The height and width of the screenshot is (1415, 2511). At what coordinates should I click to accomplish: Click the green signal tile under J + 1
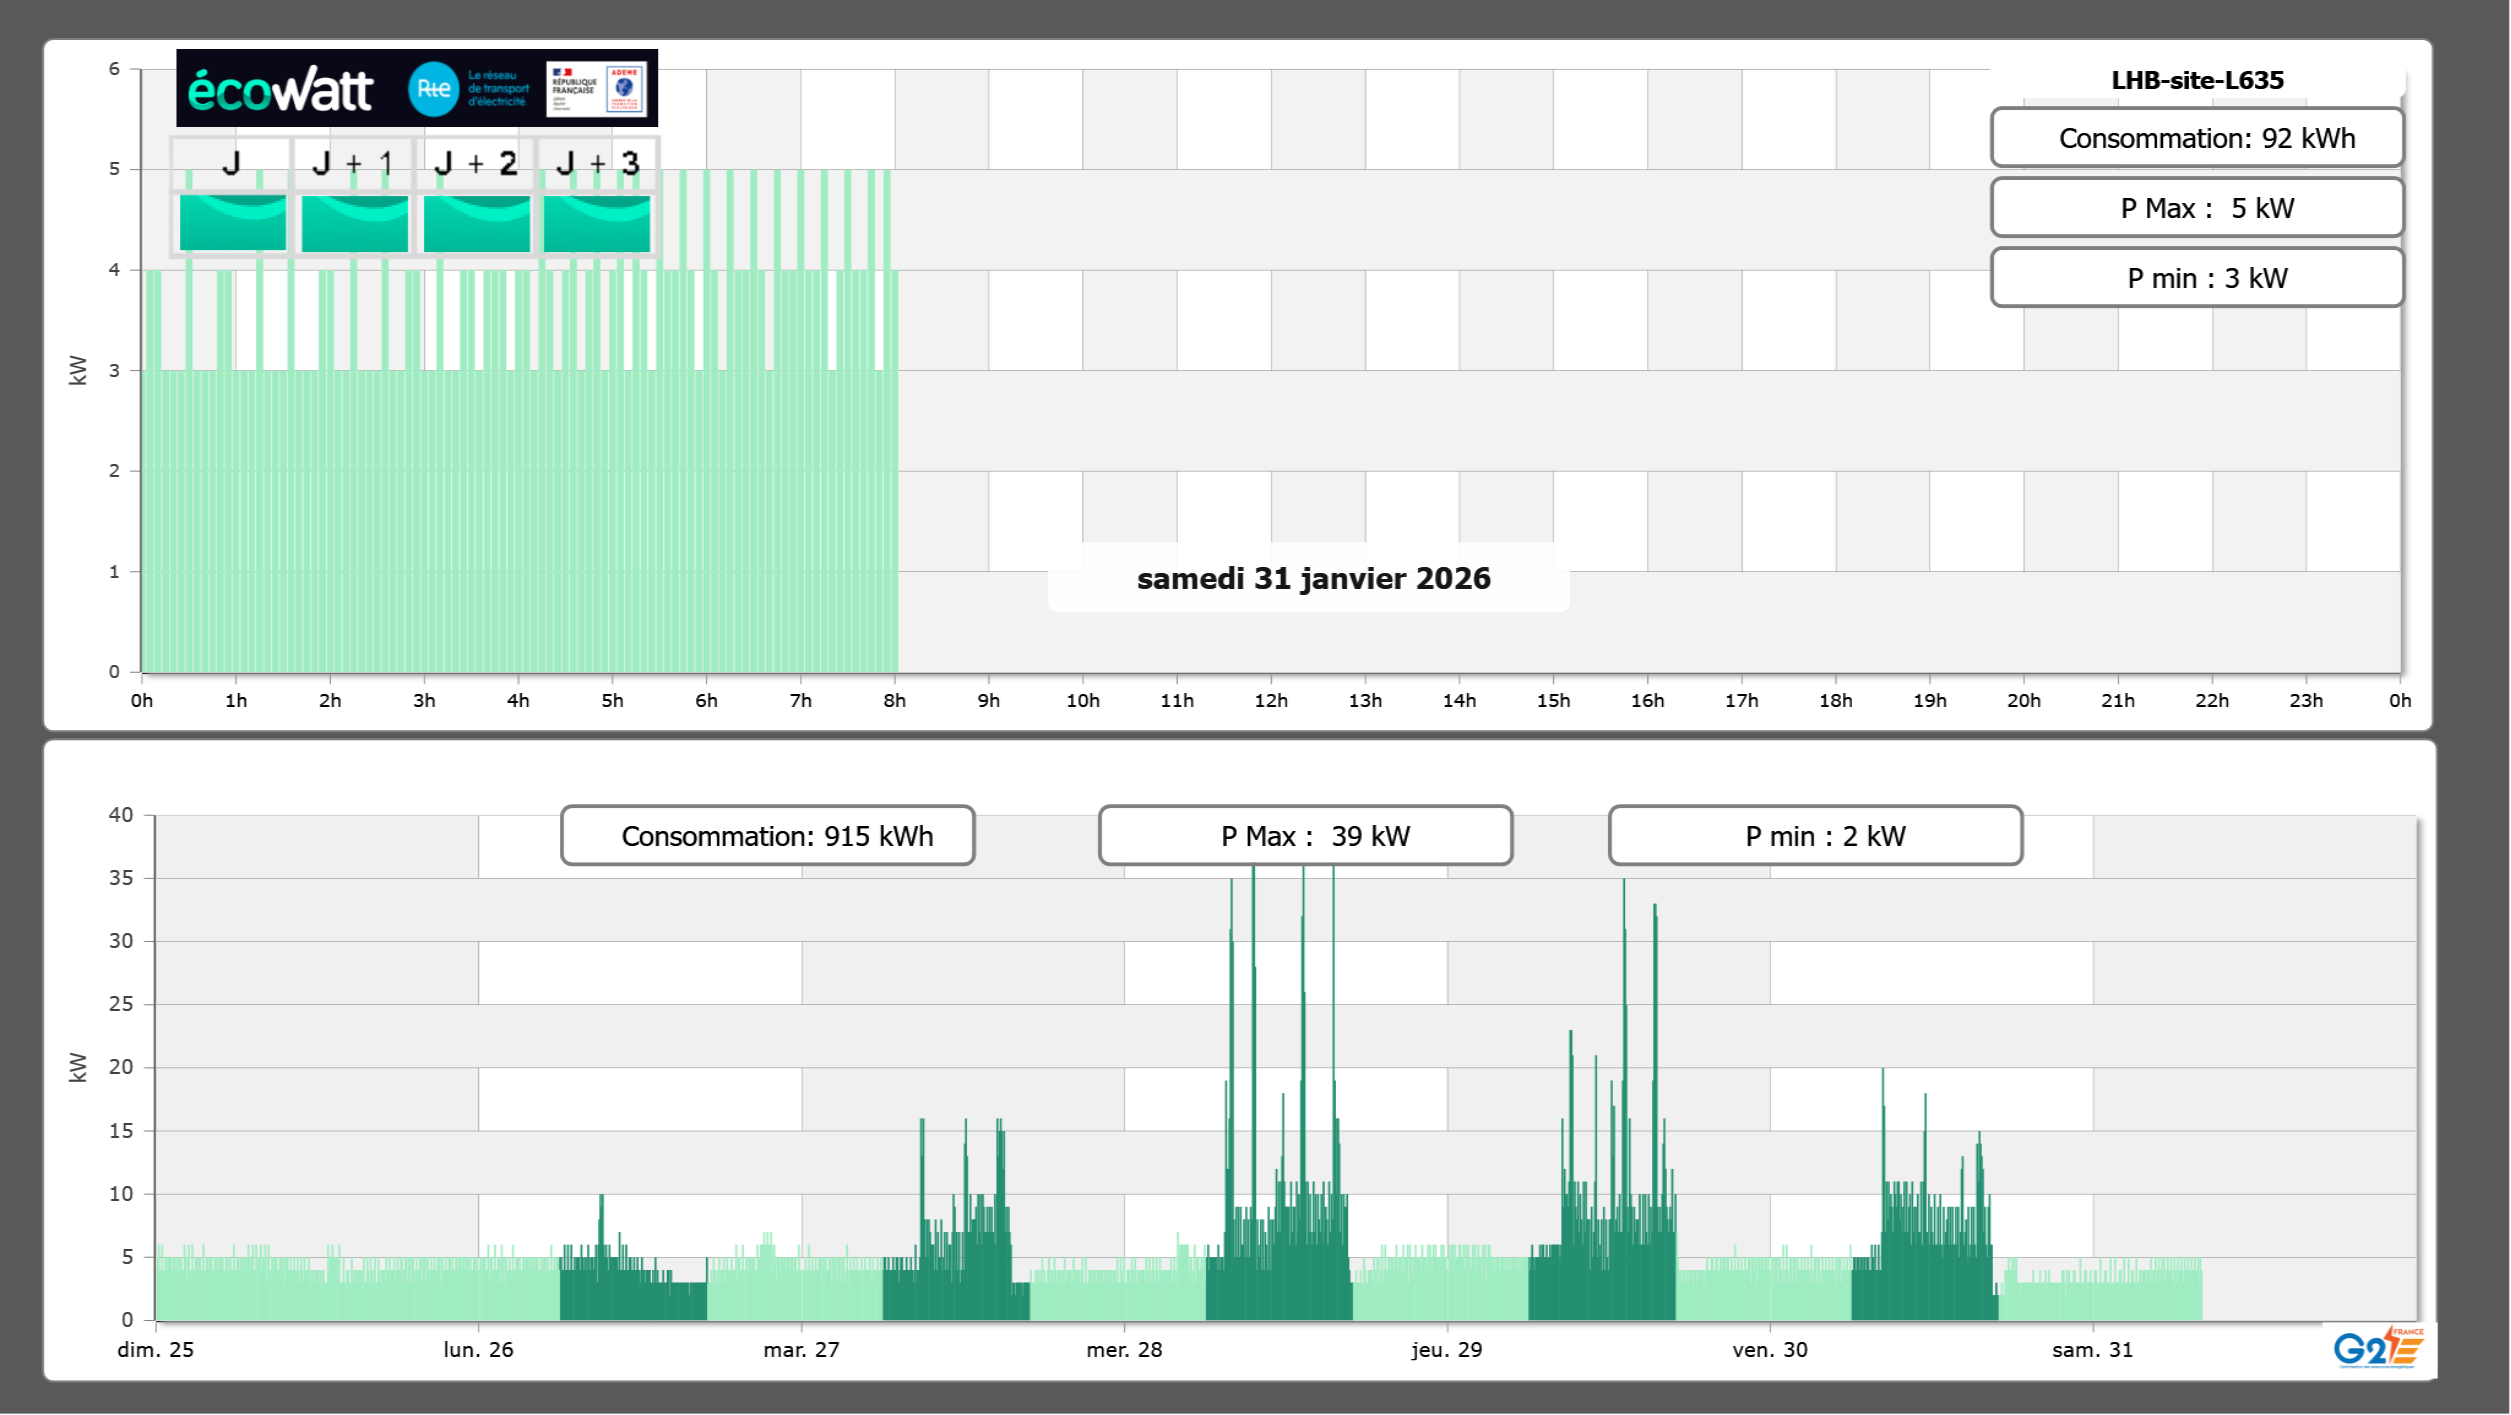pyautogui.click(x=354, y=222)
